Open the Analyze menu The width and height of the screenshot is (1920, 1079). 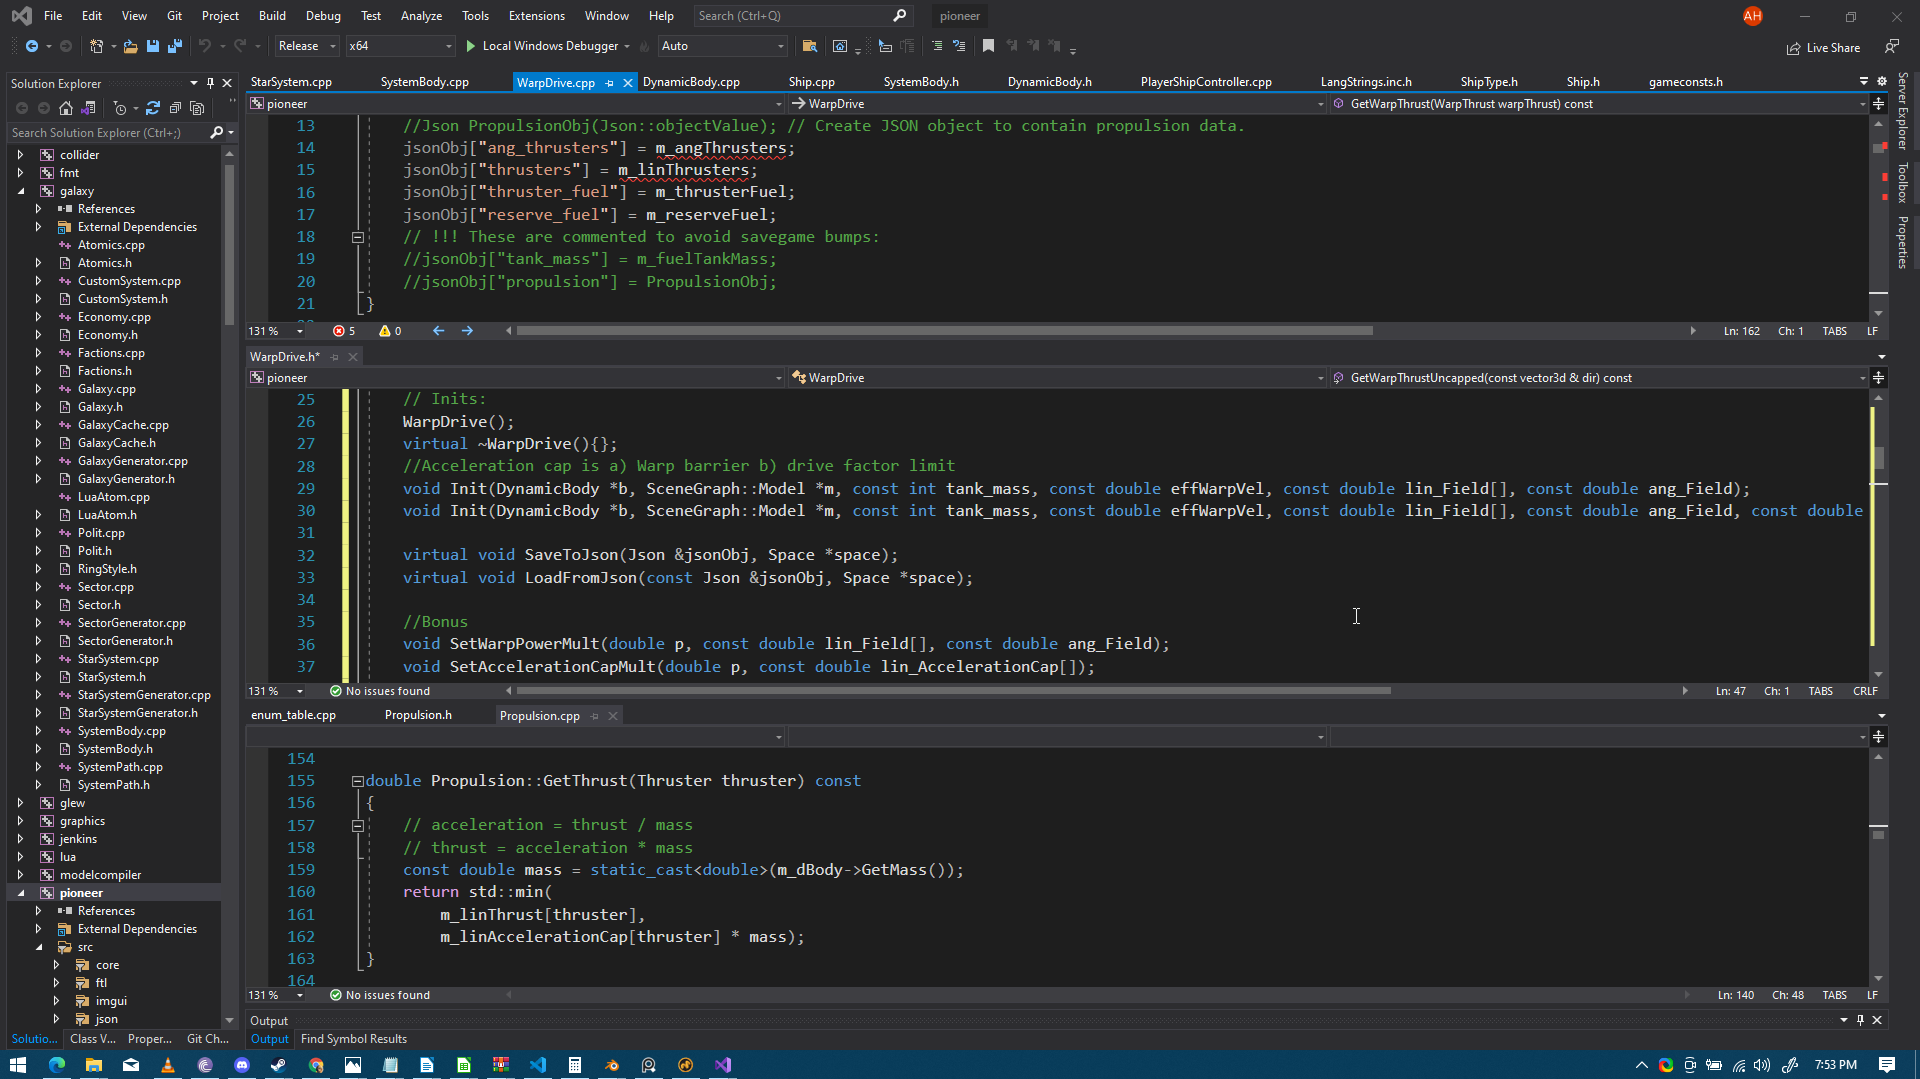[421, 16]
